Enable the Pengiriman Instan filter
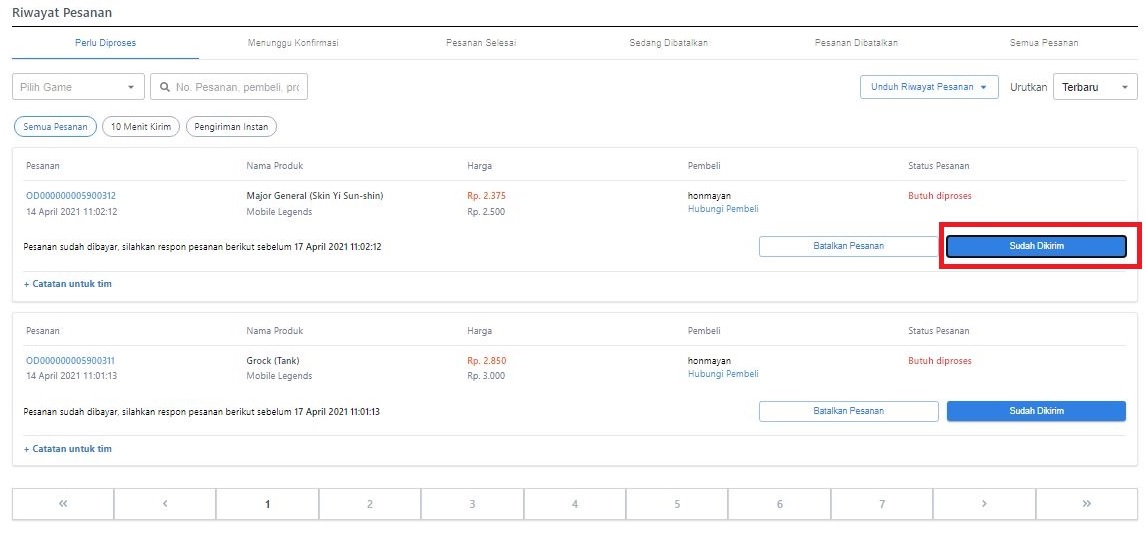Image resolution: width=1147 pixels, height=534 pixels. (231, 127)
